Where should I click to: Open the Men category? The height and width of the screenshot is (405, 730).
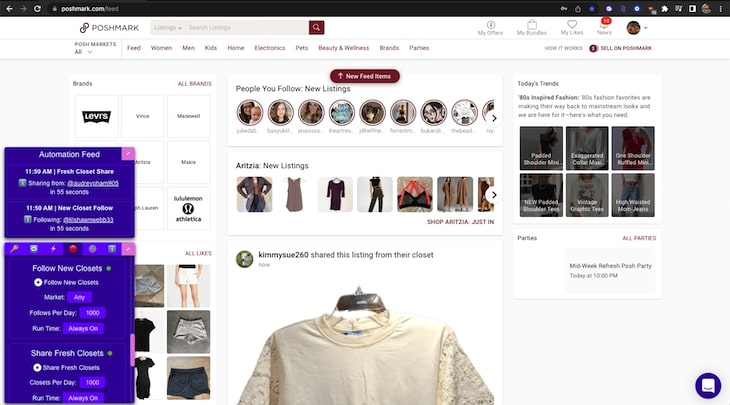coord(189,48)
